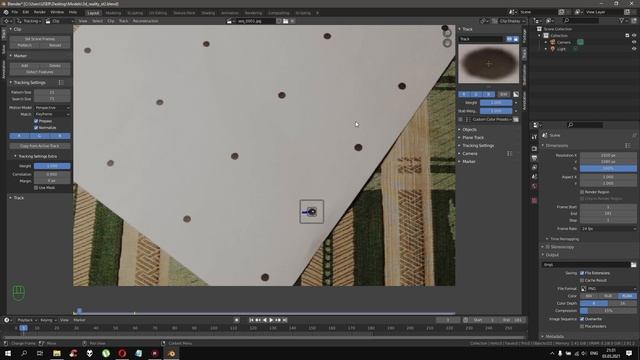The image size is (640, 360).
Task: Open the Opera browser from the taskbar
Action: [122, 353]
